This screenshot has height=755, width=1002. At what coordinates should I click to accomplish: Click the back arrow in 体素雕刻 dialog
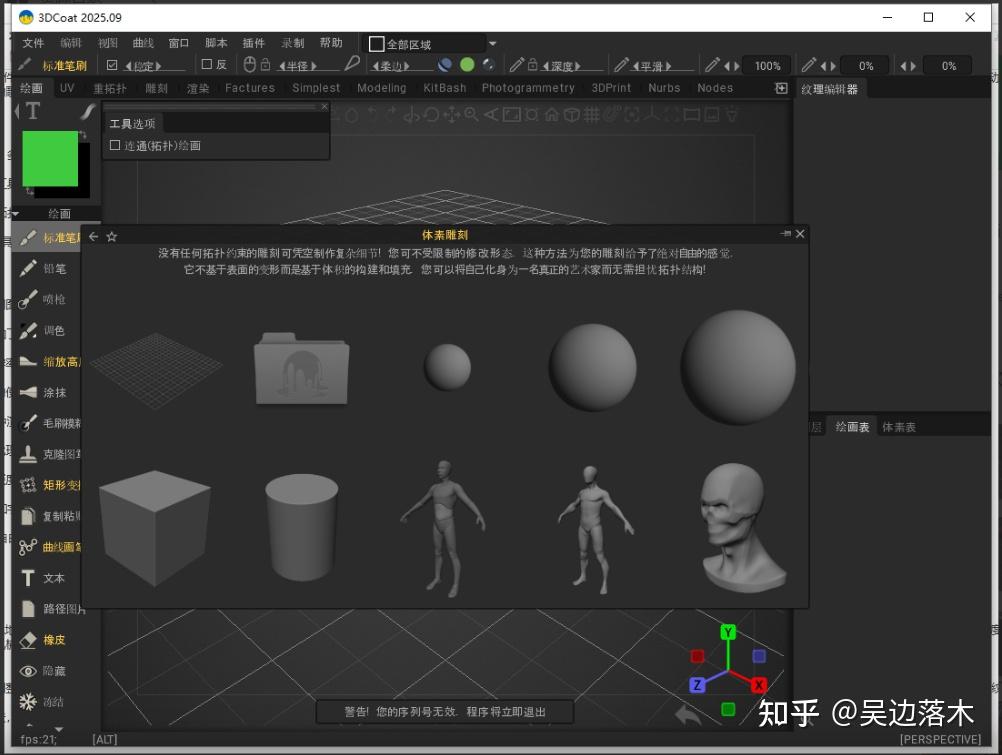pyautogui.click(x=93, y=234)
